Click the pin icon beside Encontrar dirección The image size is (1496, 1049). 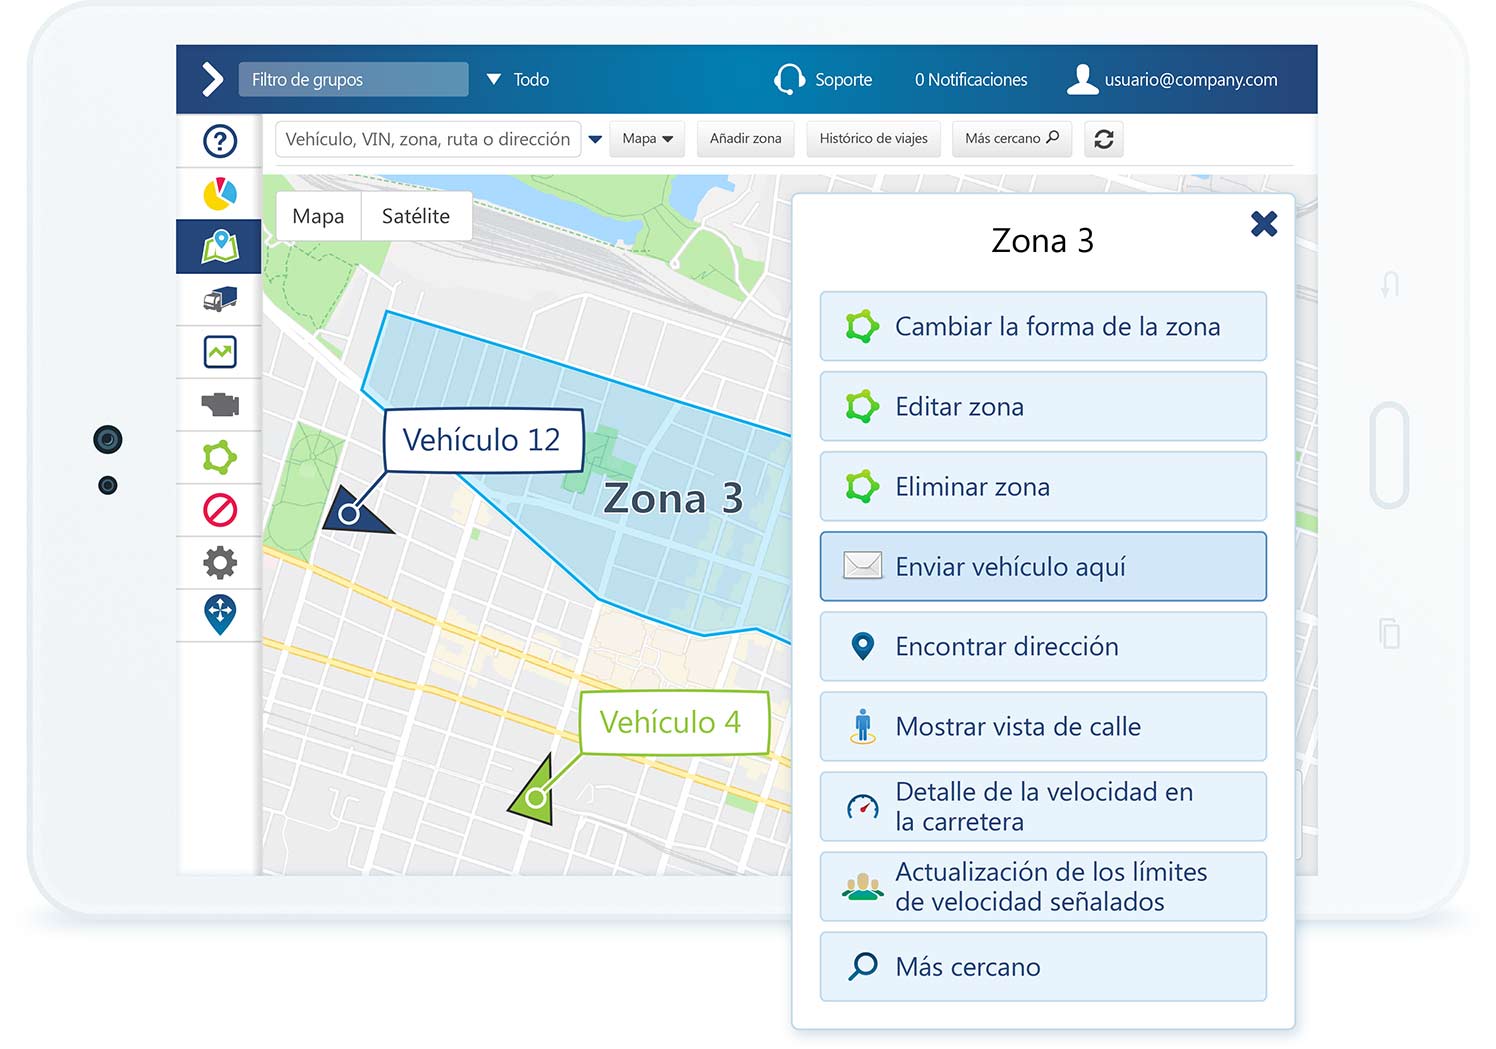point(862,646)
